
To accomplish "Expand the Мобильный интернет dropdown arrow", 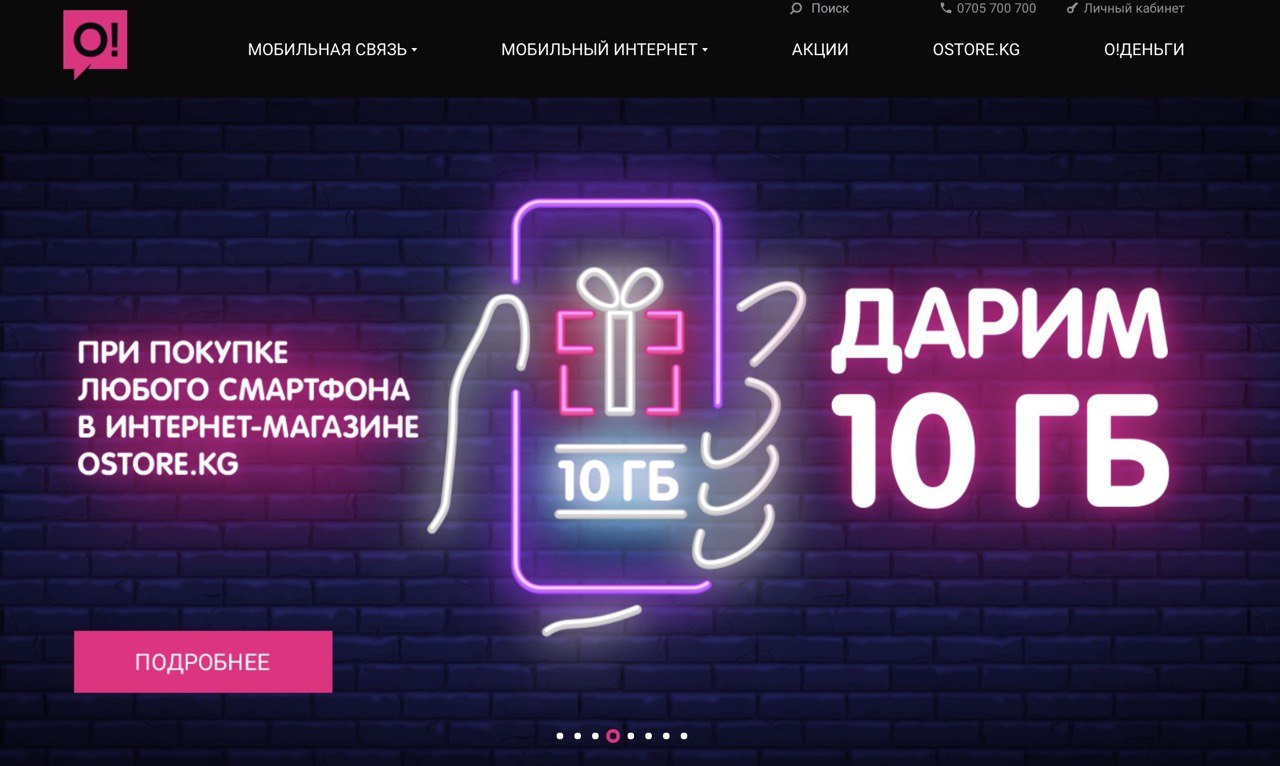I will (x=704, y=50).
